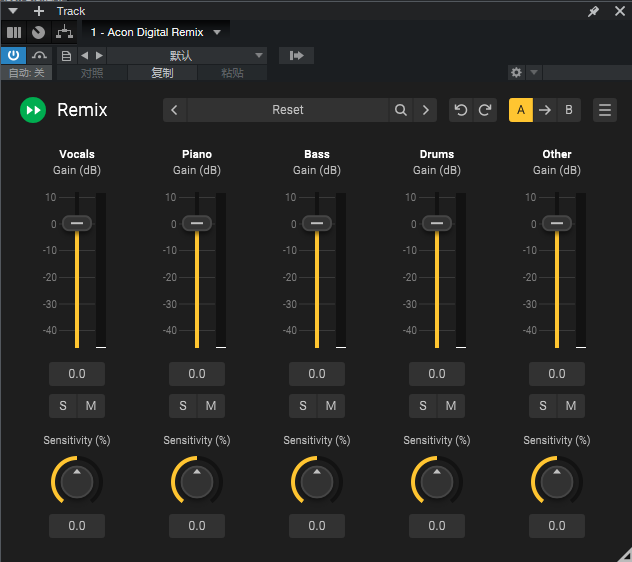632x562 pixels.
Task: Undo last change in Remix
Action: [x=461, y=110]
